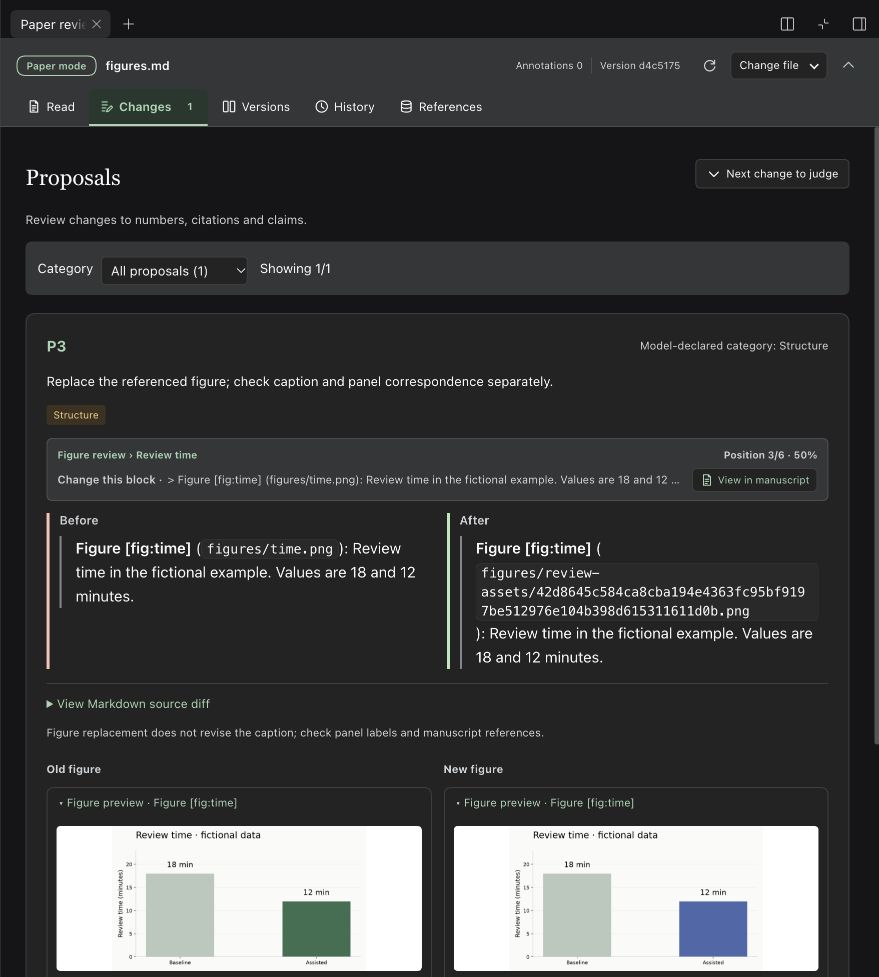Switch to the Versions tab

point(256,107)
